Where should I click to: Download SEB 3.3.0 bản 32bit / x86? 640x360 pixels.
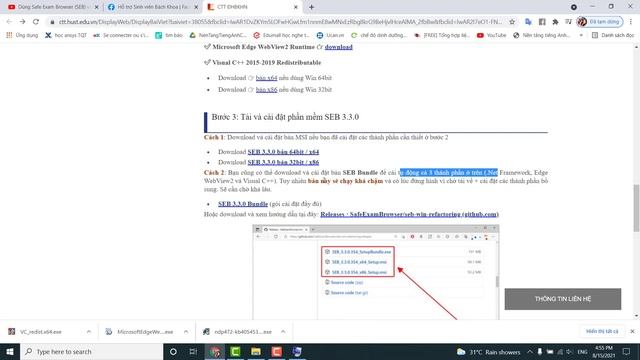click(x=283, y=162)
